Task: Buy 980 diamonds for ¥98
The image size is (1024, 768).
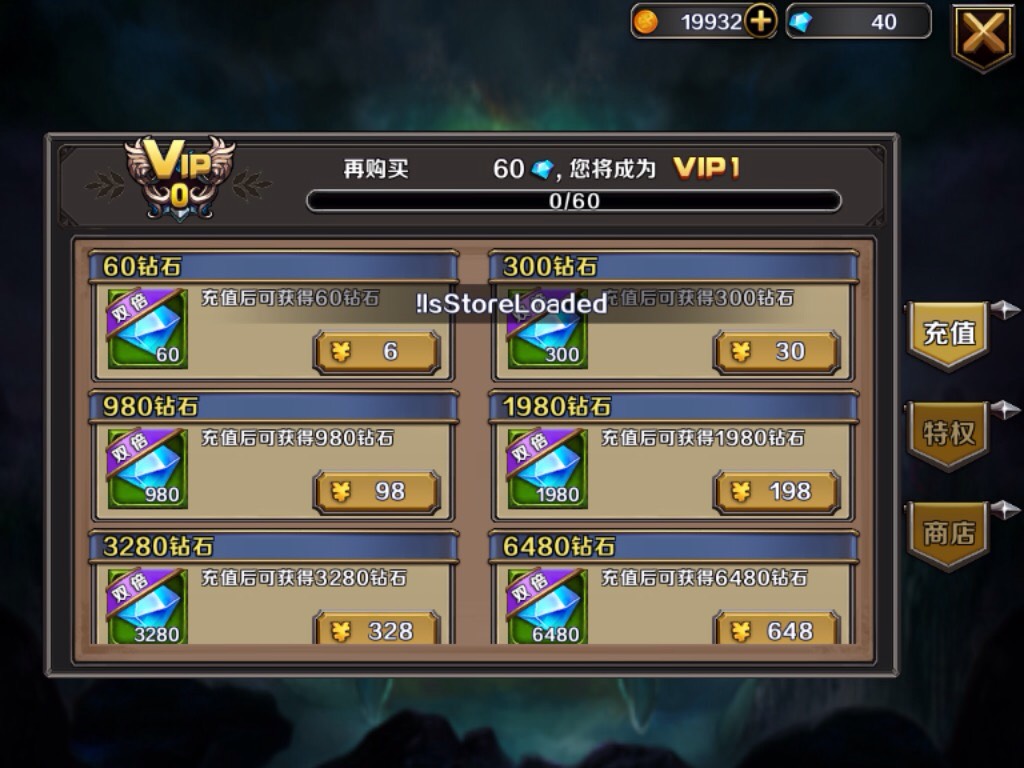Action: [x=377, y=492]
